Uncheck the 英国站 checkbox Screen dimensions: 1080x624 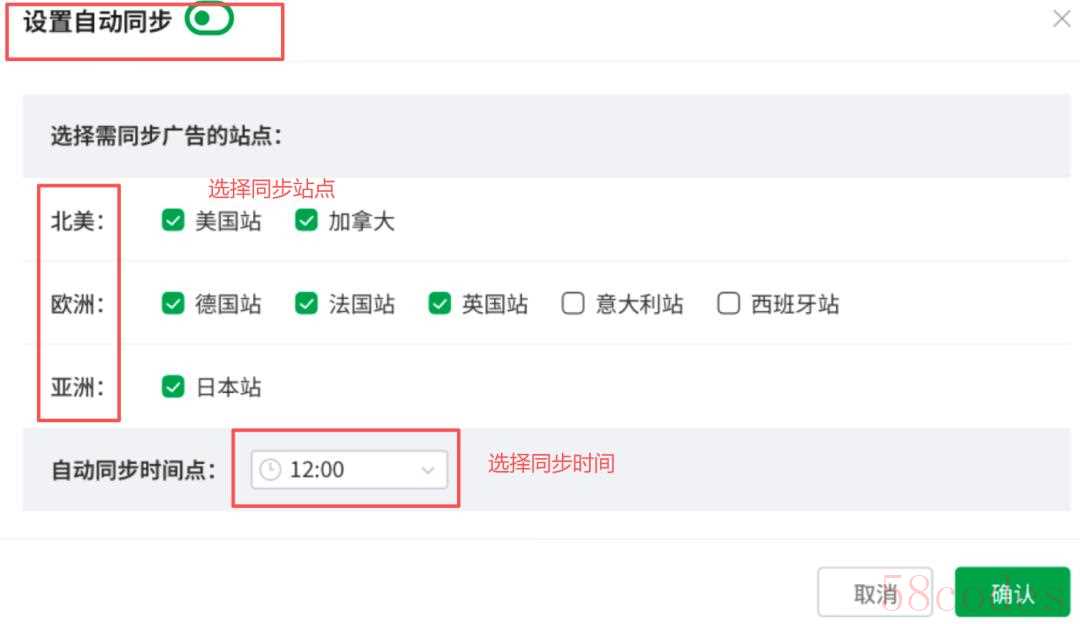(439, 304)
